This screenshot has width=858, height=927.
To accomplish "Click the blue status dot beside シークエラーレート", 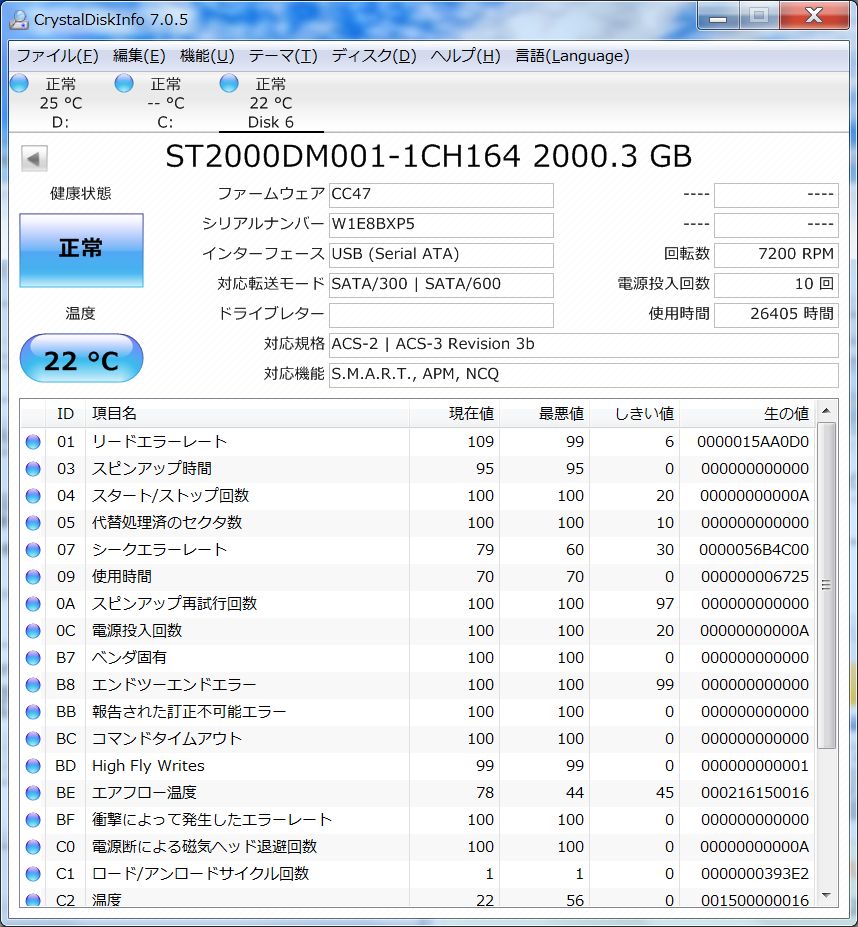I will (32, 549).
